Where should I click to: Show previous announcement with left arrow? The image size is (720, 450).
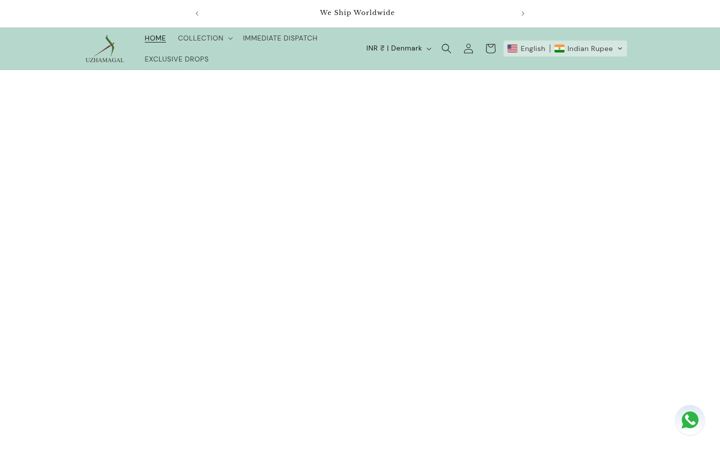tap(197, 13)
